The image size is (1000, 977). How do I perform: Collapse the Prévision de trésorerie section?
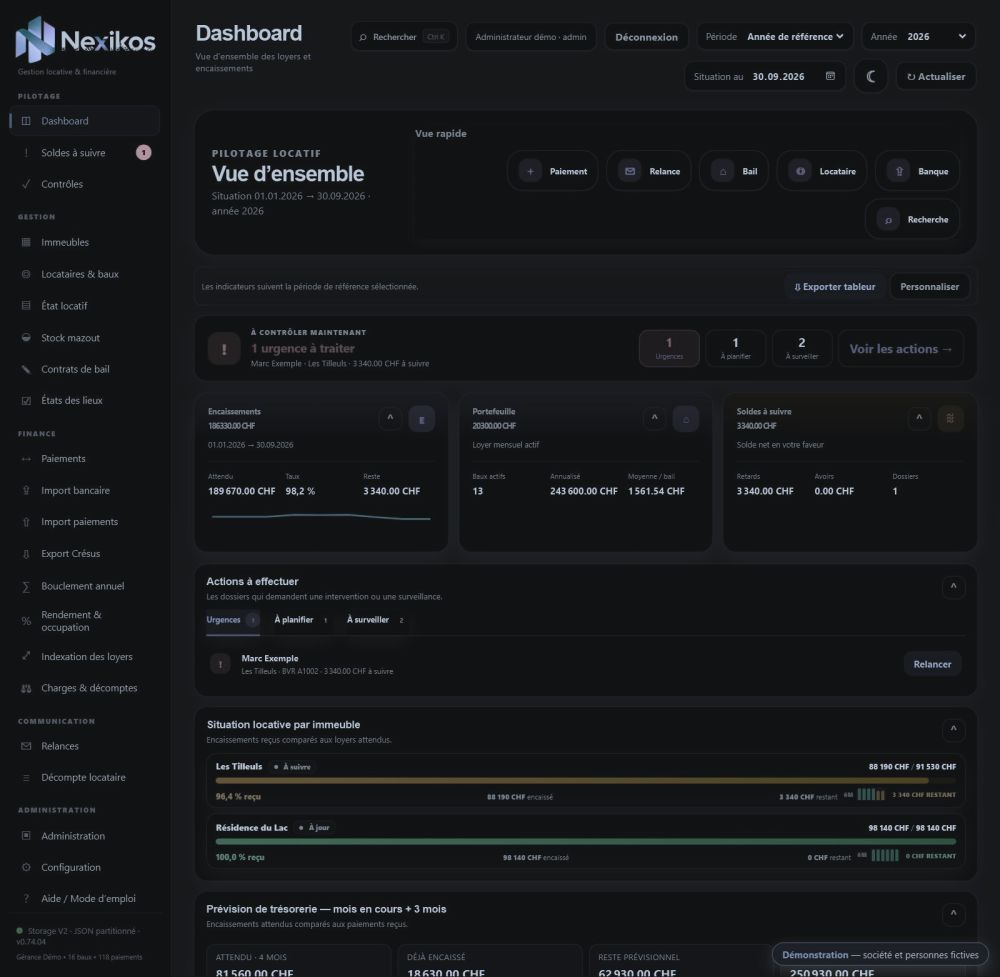[953, 914]
